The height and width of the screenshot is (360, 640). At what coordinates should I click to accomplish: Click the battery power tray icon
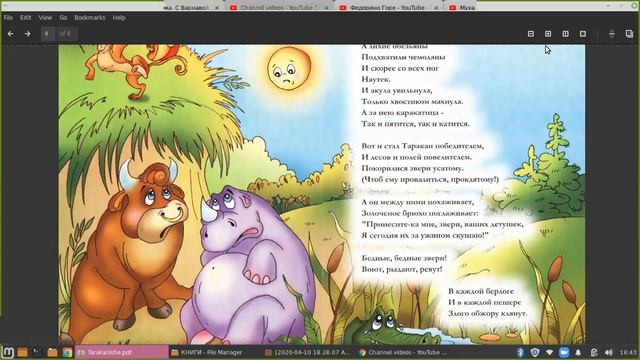[593, 352]
